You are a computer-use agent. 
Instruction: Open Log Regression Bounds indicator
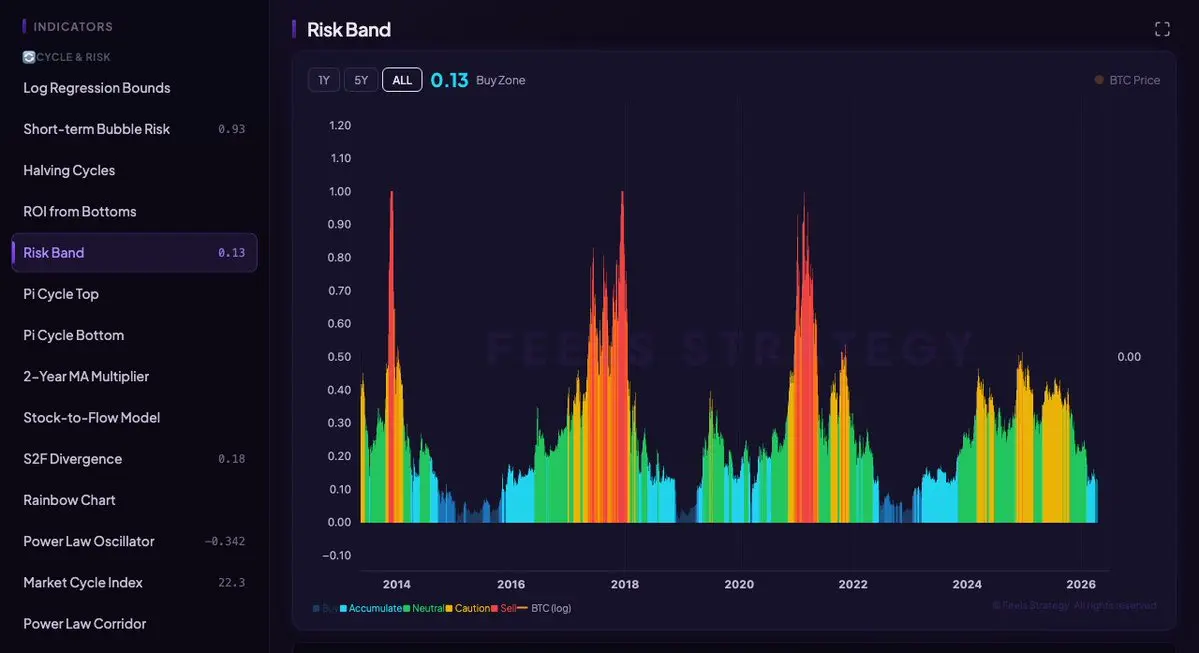tap(134, 88)
